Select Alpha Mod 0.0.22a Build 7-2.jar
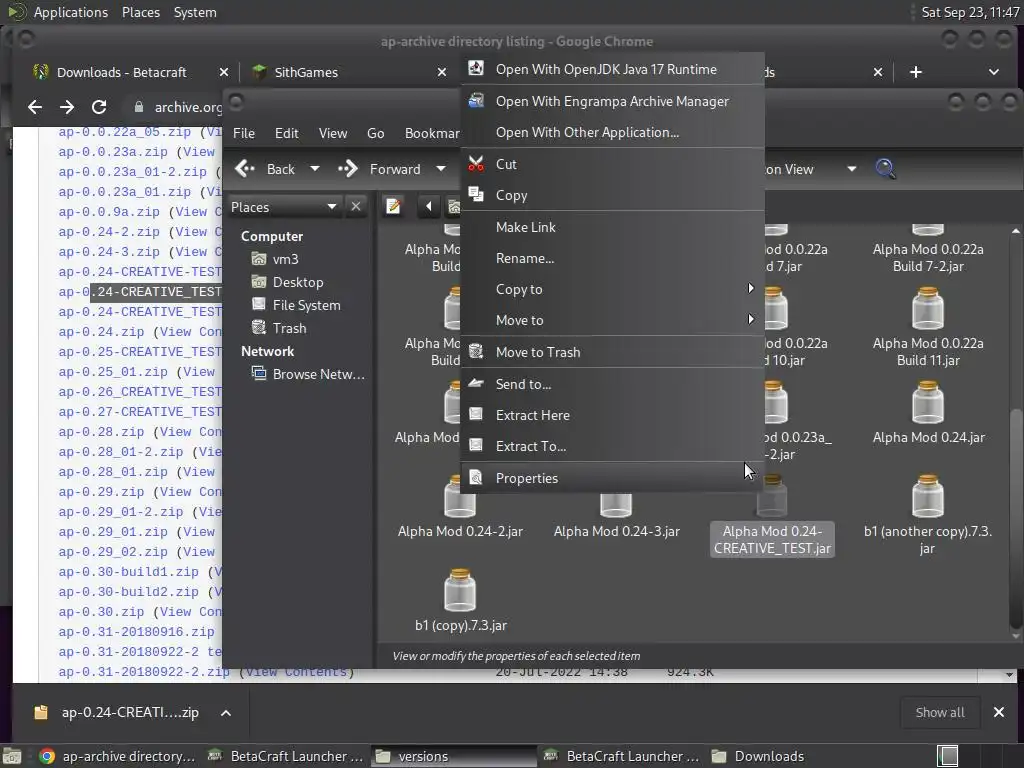The height and width of the screenshot is (768, 1024). [928, 249]
